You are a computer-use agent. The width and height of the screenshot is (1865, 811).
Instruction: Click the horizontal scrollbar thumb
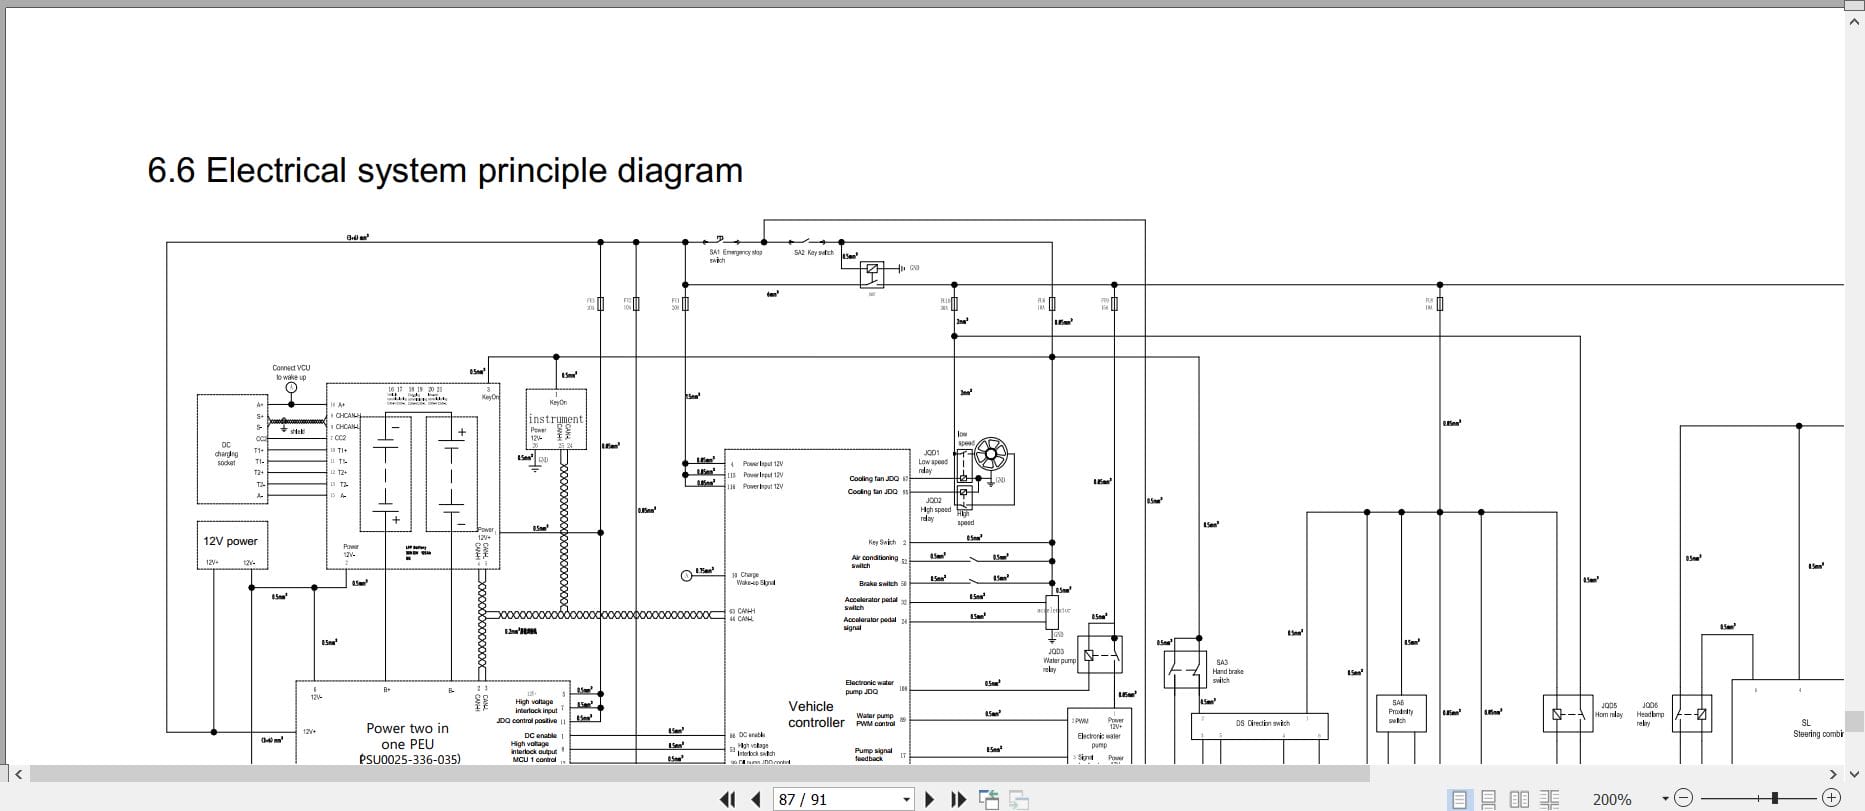click(x=700, y=774)
